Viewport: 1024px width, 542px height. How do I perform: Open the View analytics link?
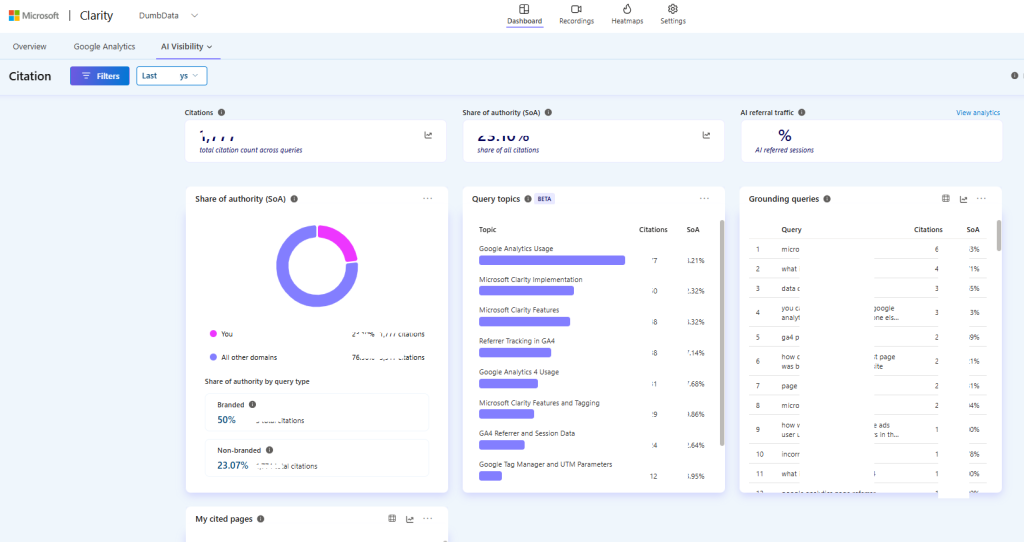click(978, 113)
